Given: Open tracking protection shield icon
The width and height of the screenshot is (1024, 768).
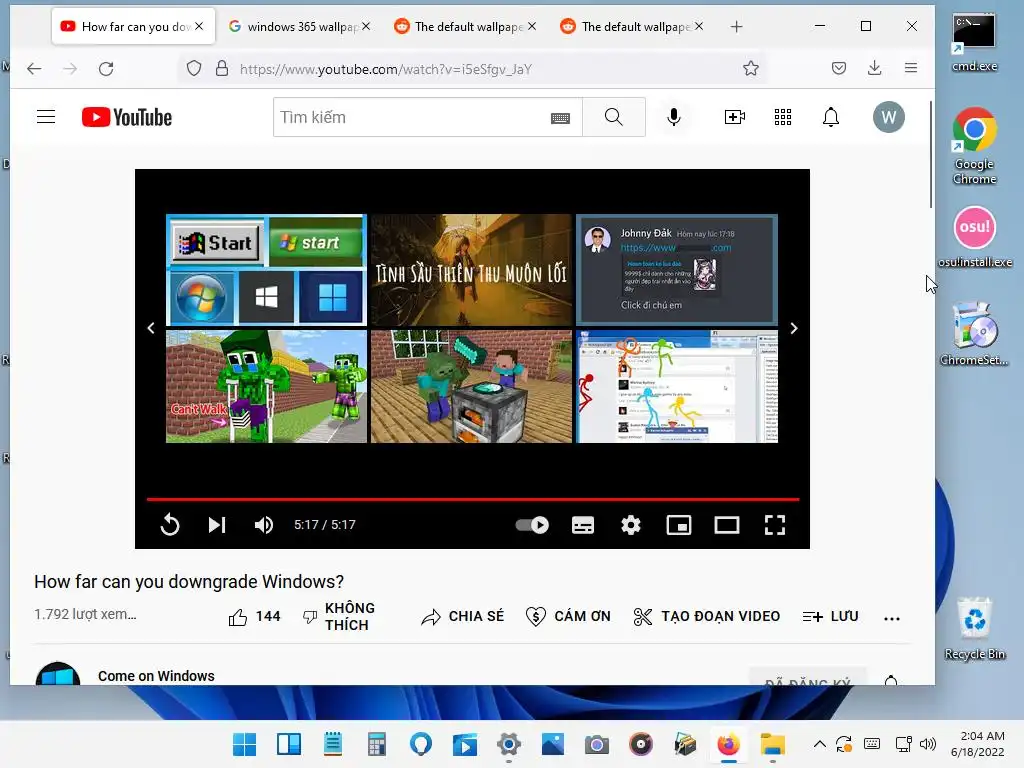Looking at the screenshot, I should [x=194, y=69].
